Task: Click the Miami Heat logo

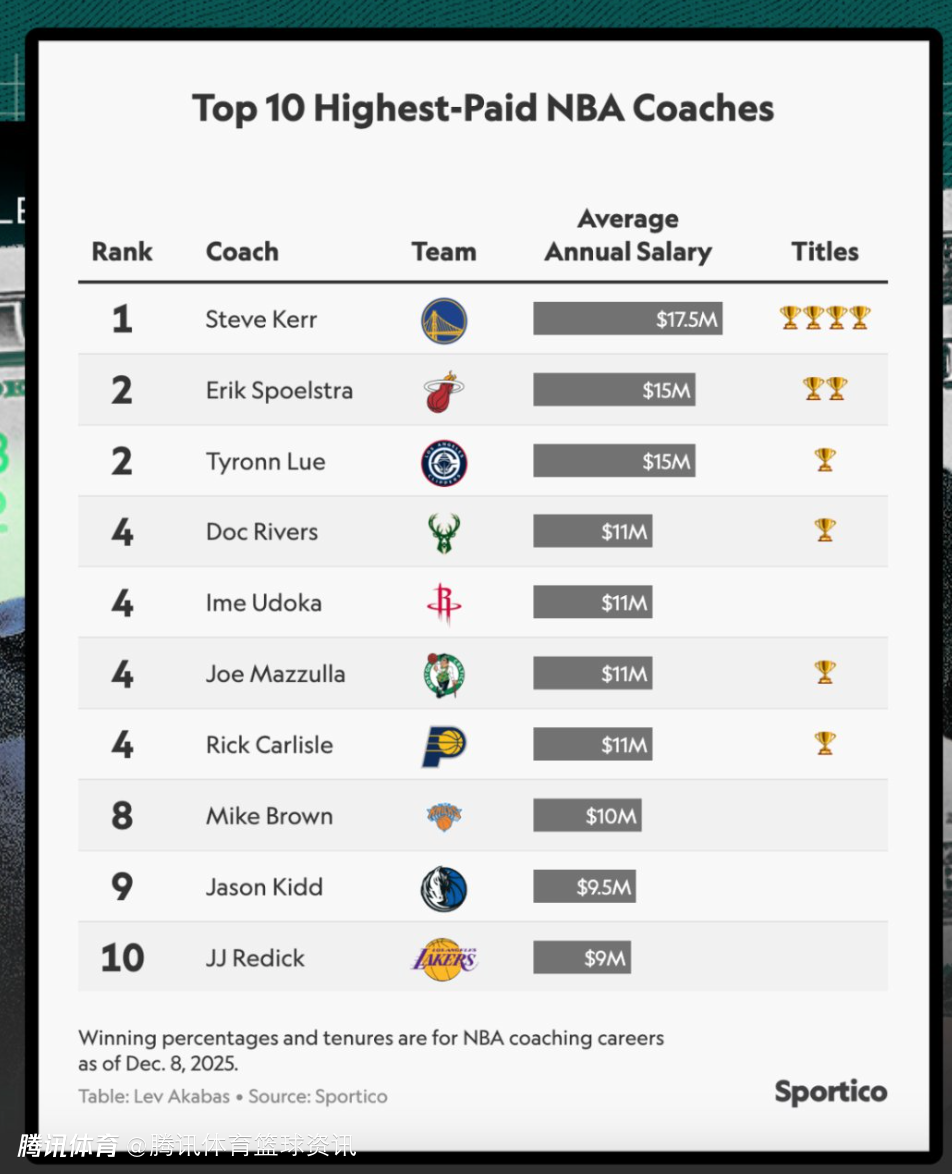Action: pos(443,391)
